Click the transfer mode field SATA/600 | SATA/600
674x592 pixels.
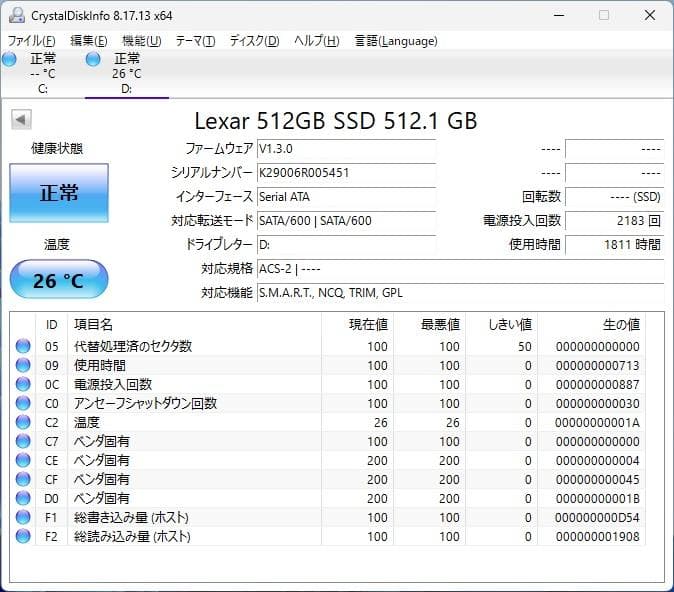coord(346,221)
